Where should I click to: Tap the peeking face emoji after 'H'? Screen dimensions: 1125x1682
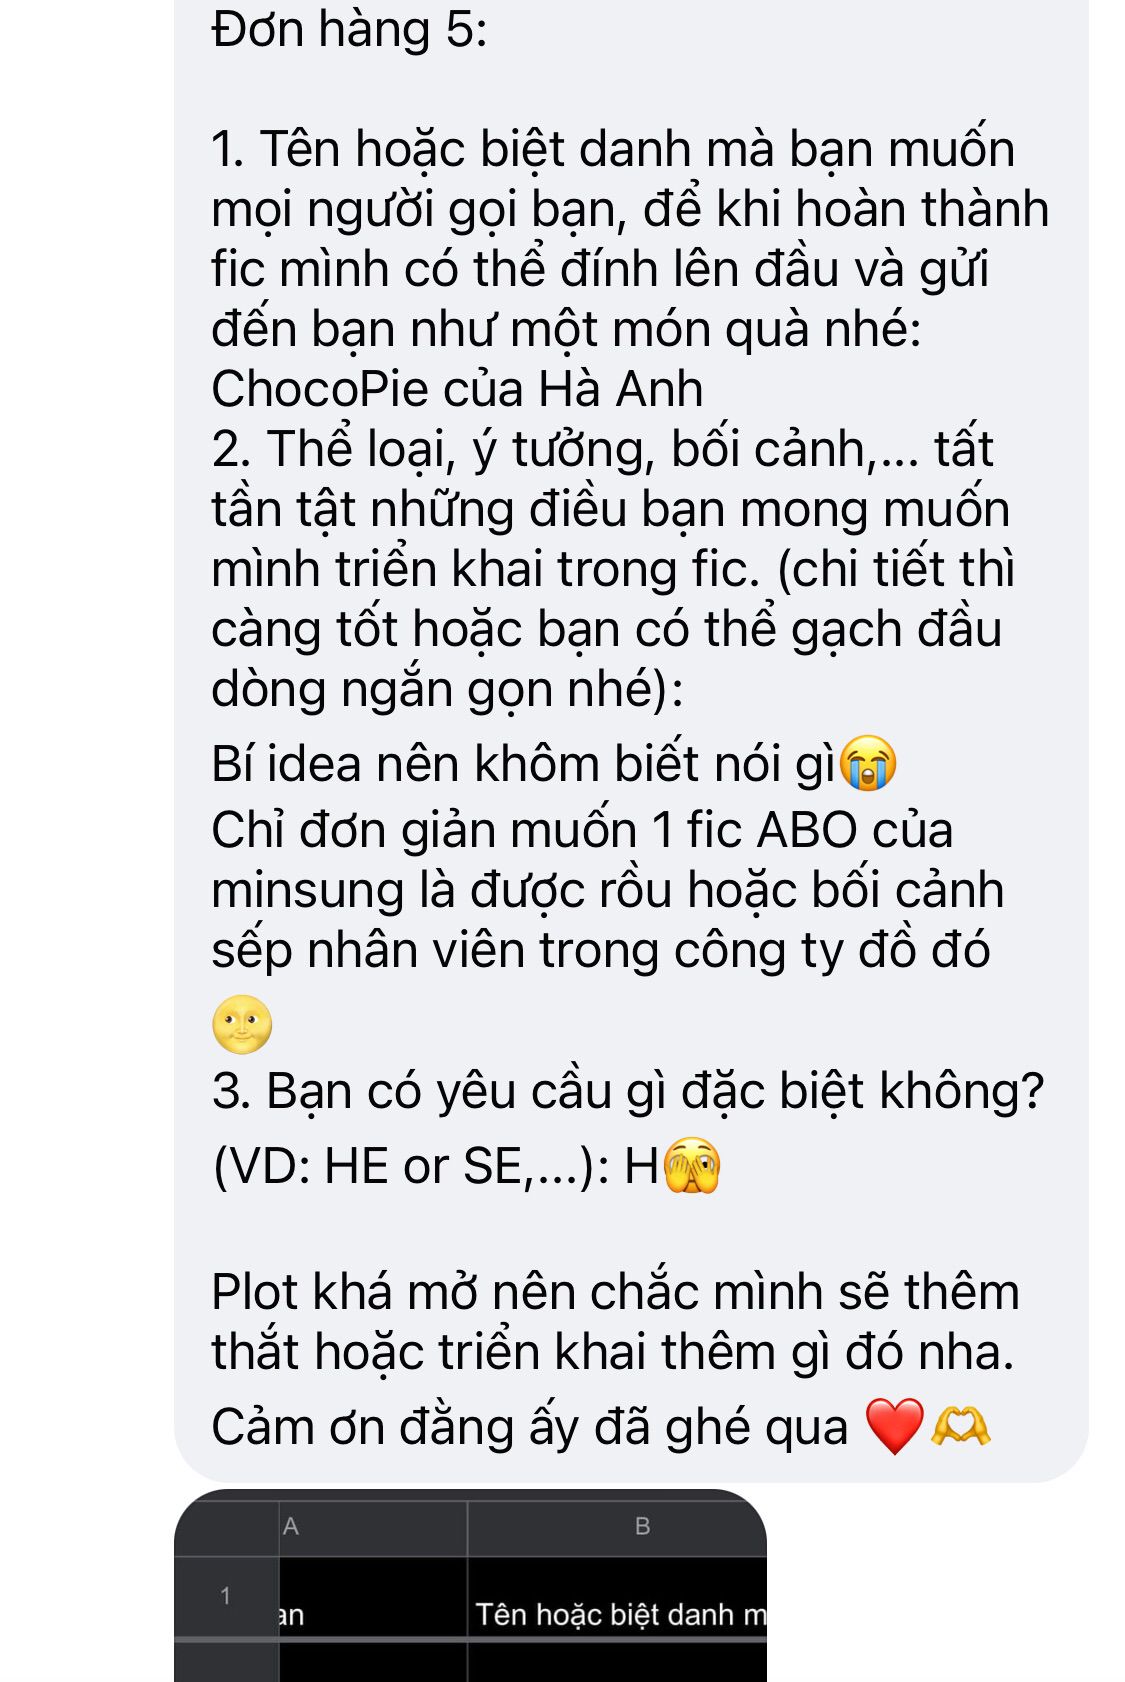point(692,1165)
